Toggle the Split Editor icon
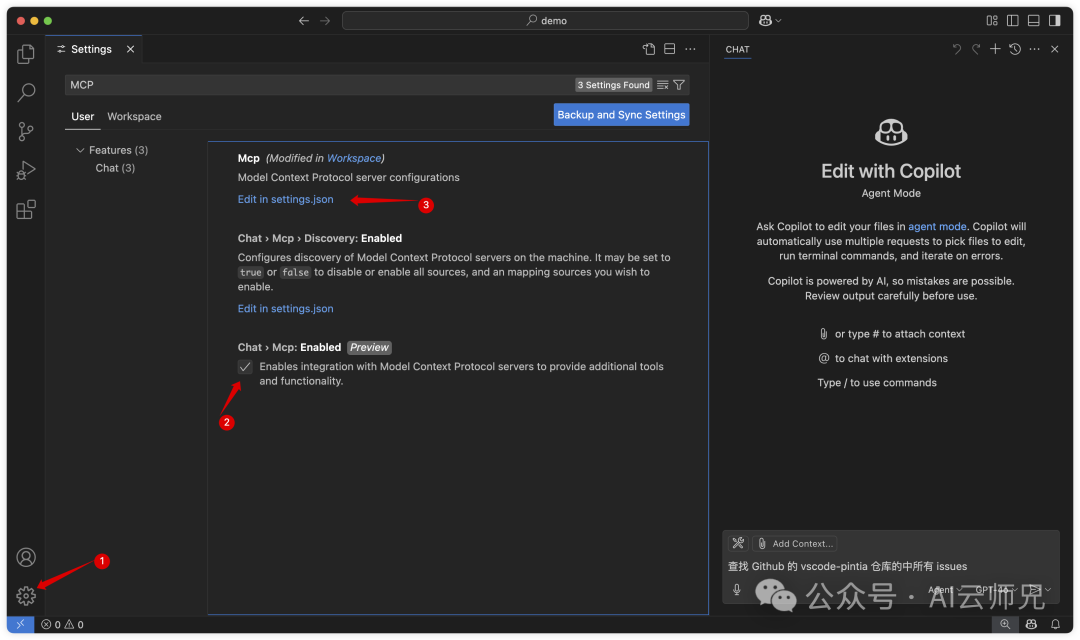 point(668,48)
